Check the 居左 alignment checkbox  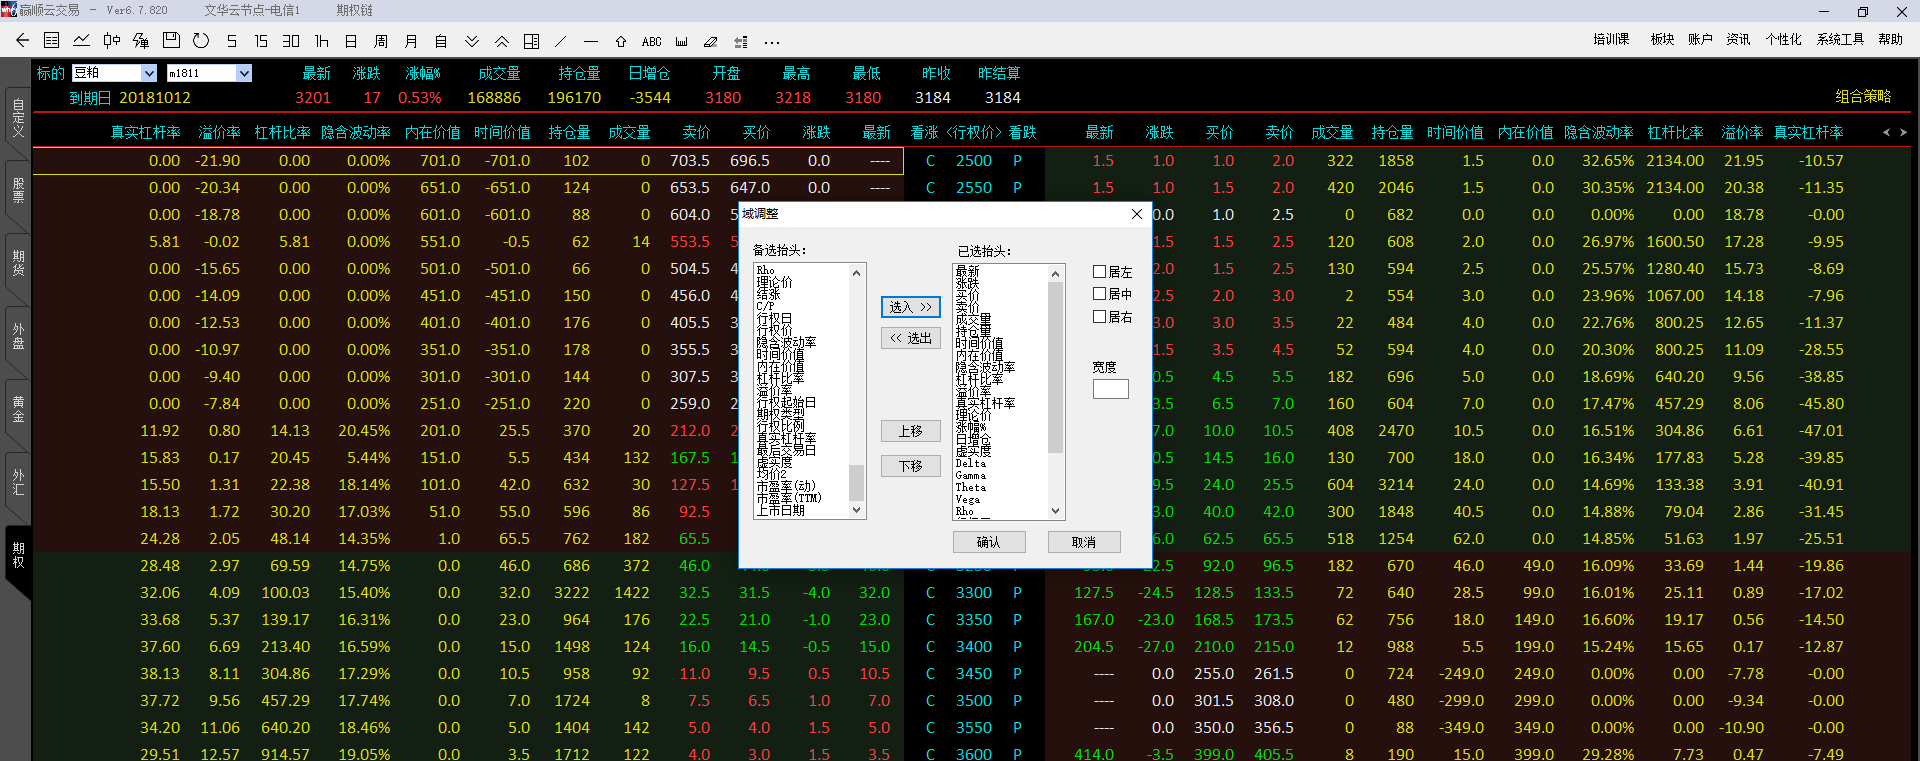(1099, 272)
